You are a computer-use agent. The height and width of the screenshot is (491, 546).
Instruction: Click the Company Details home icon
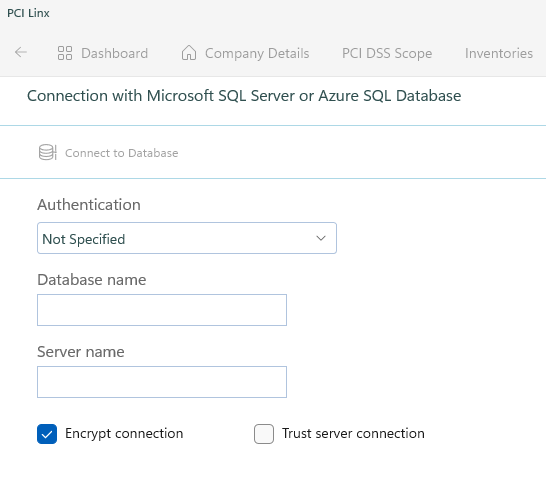[189, 53]
